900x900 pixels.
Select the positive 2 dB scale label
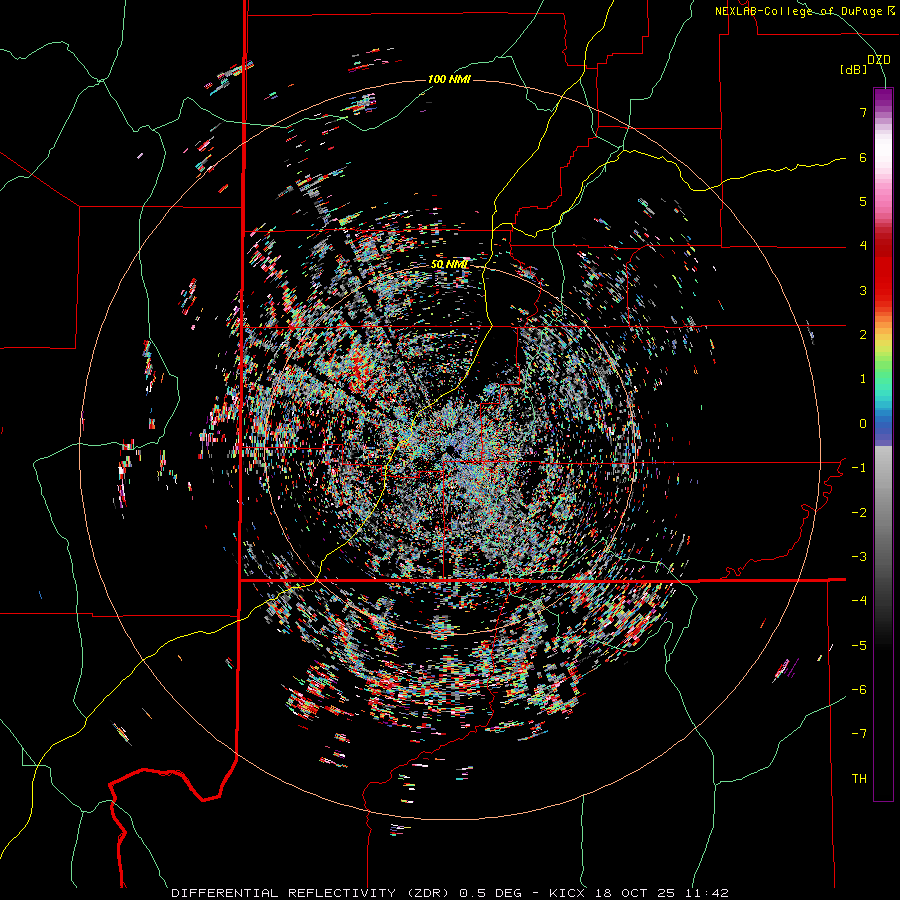[x=863, y=335]
